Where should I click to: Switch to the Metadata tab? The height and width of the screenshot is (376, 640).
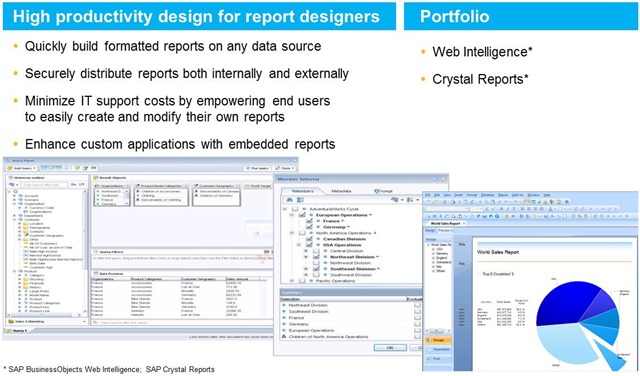tap(341, 191)
